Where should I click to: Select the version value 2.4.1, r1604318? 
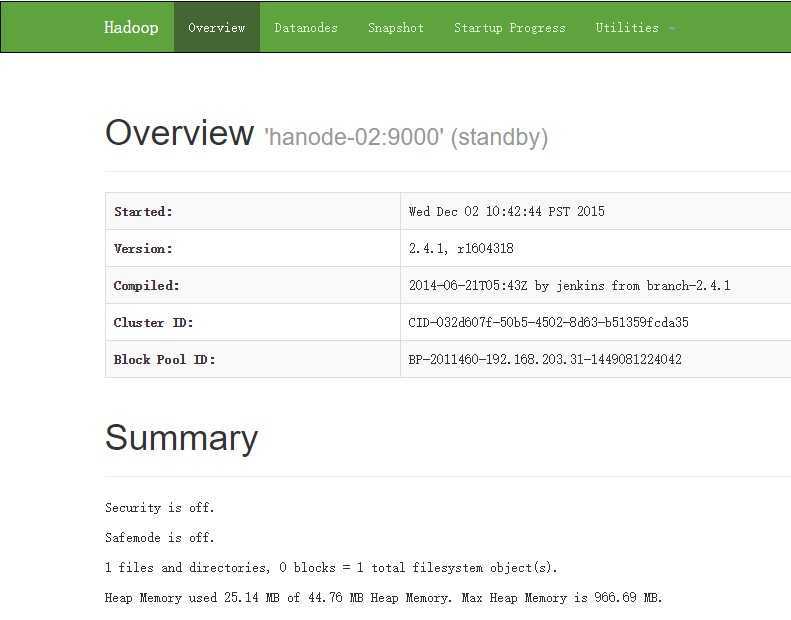[461, 248]
